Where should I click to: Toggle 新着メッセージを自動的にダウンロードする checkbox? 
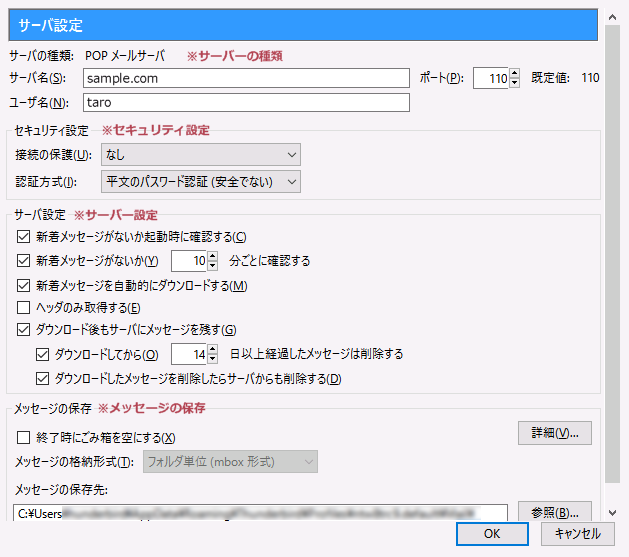coord(25,286)
